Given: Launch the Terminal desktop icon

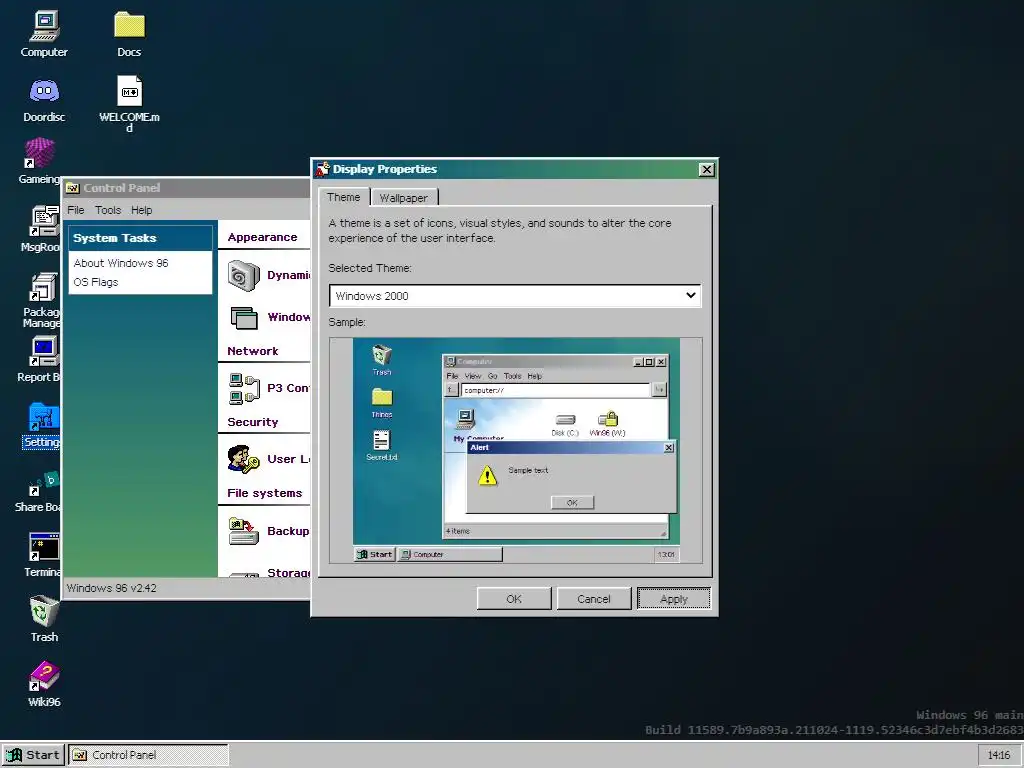Looking at the screenshot, I should tap(43, 554).
